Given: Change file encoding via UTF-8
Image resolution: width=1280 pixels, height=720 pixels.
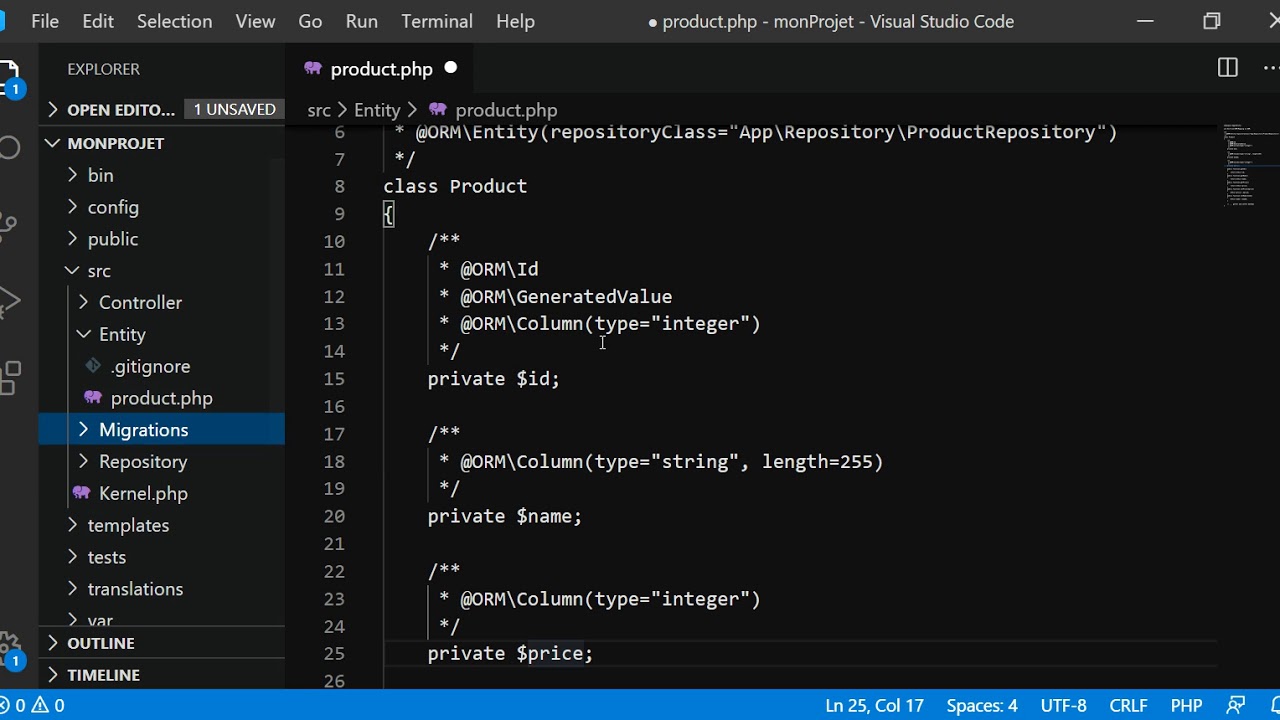Looking at the screenshot, I should point(1063,705).
